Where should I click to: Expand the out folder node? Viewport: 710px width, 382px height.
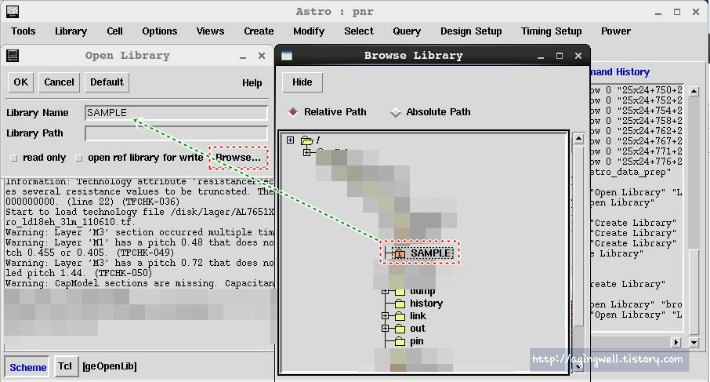coord(385,328)
